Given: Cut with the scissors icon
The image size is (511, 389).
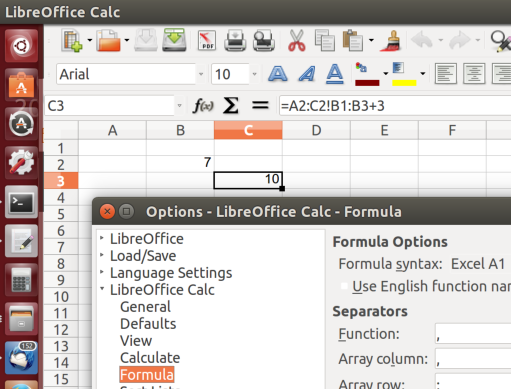Looking at the screenshot, I should tap(296, 40).
